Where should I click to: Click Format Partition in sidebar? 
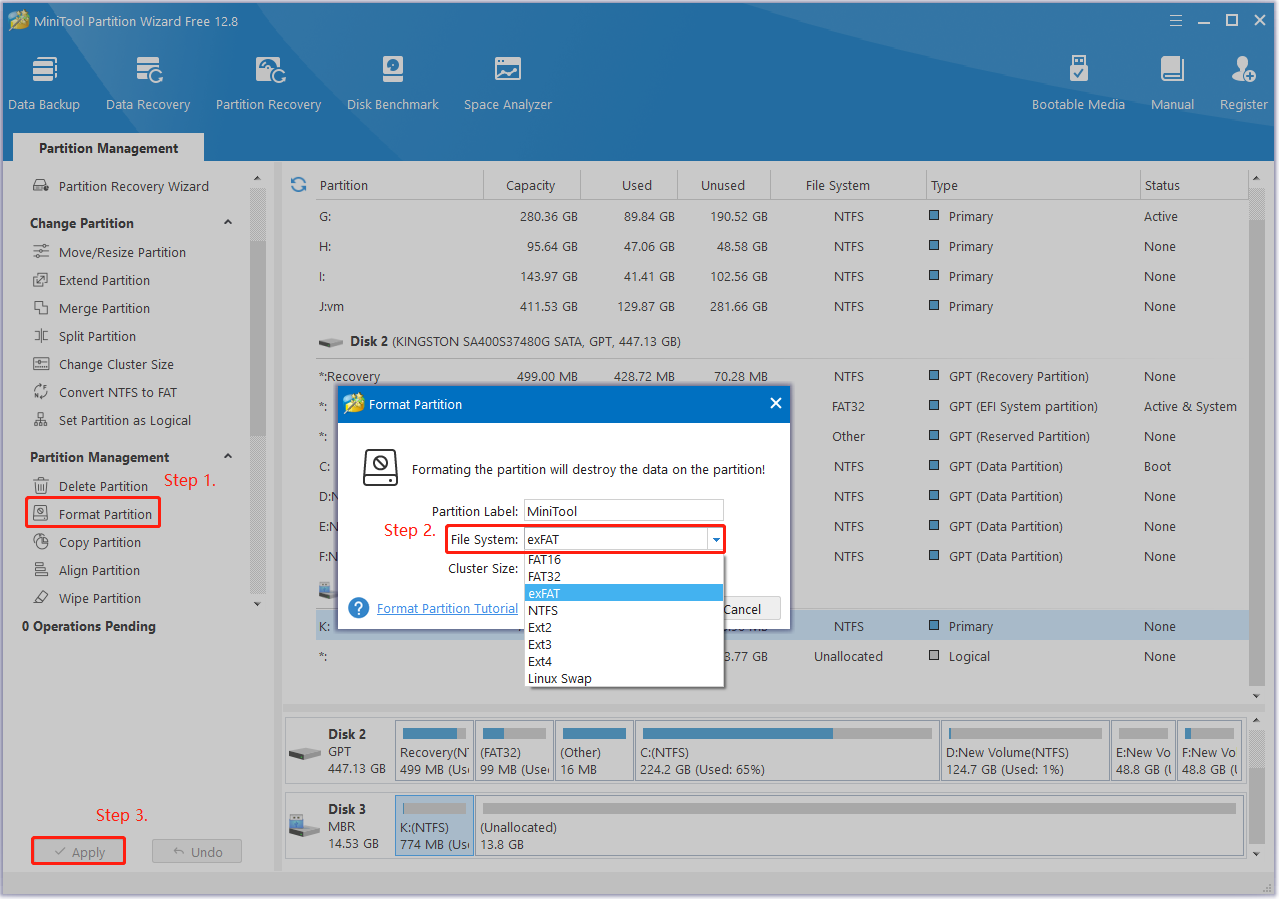point(93,514)
